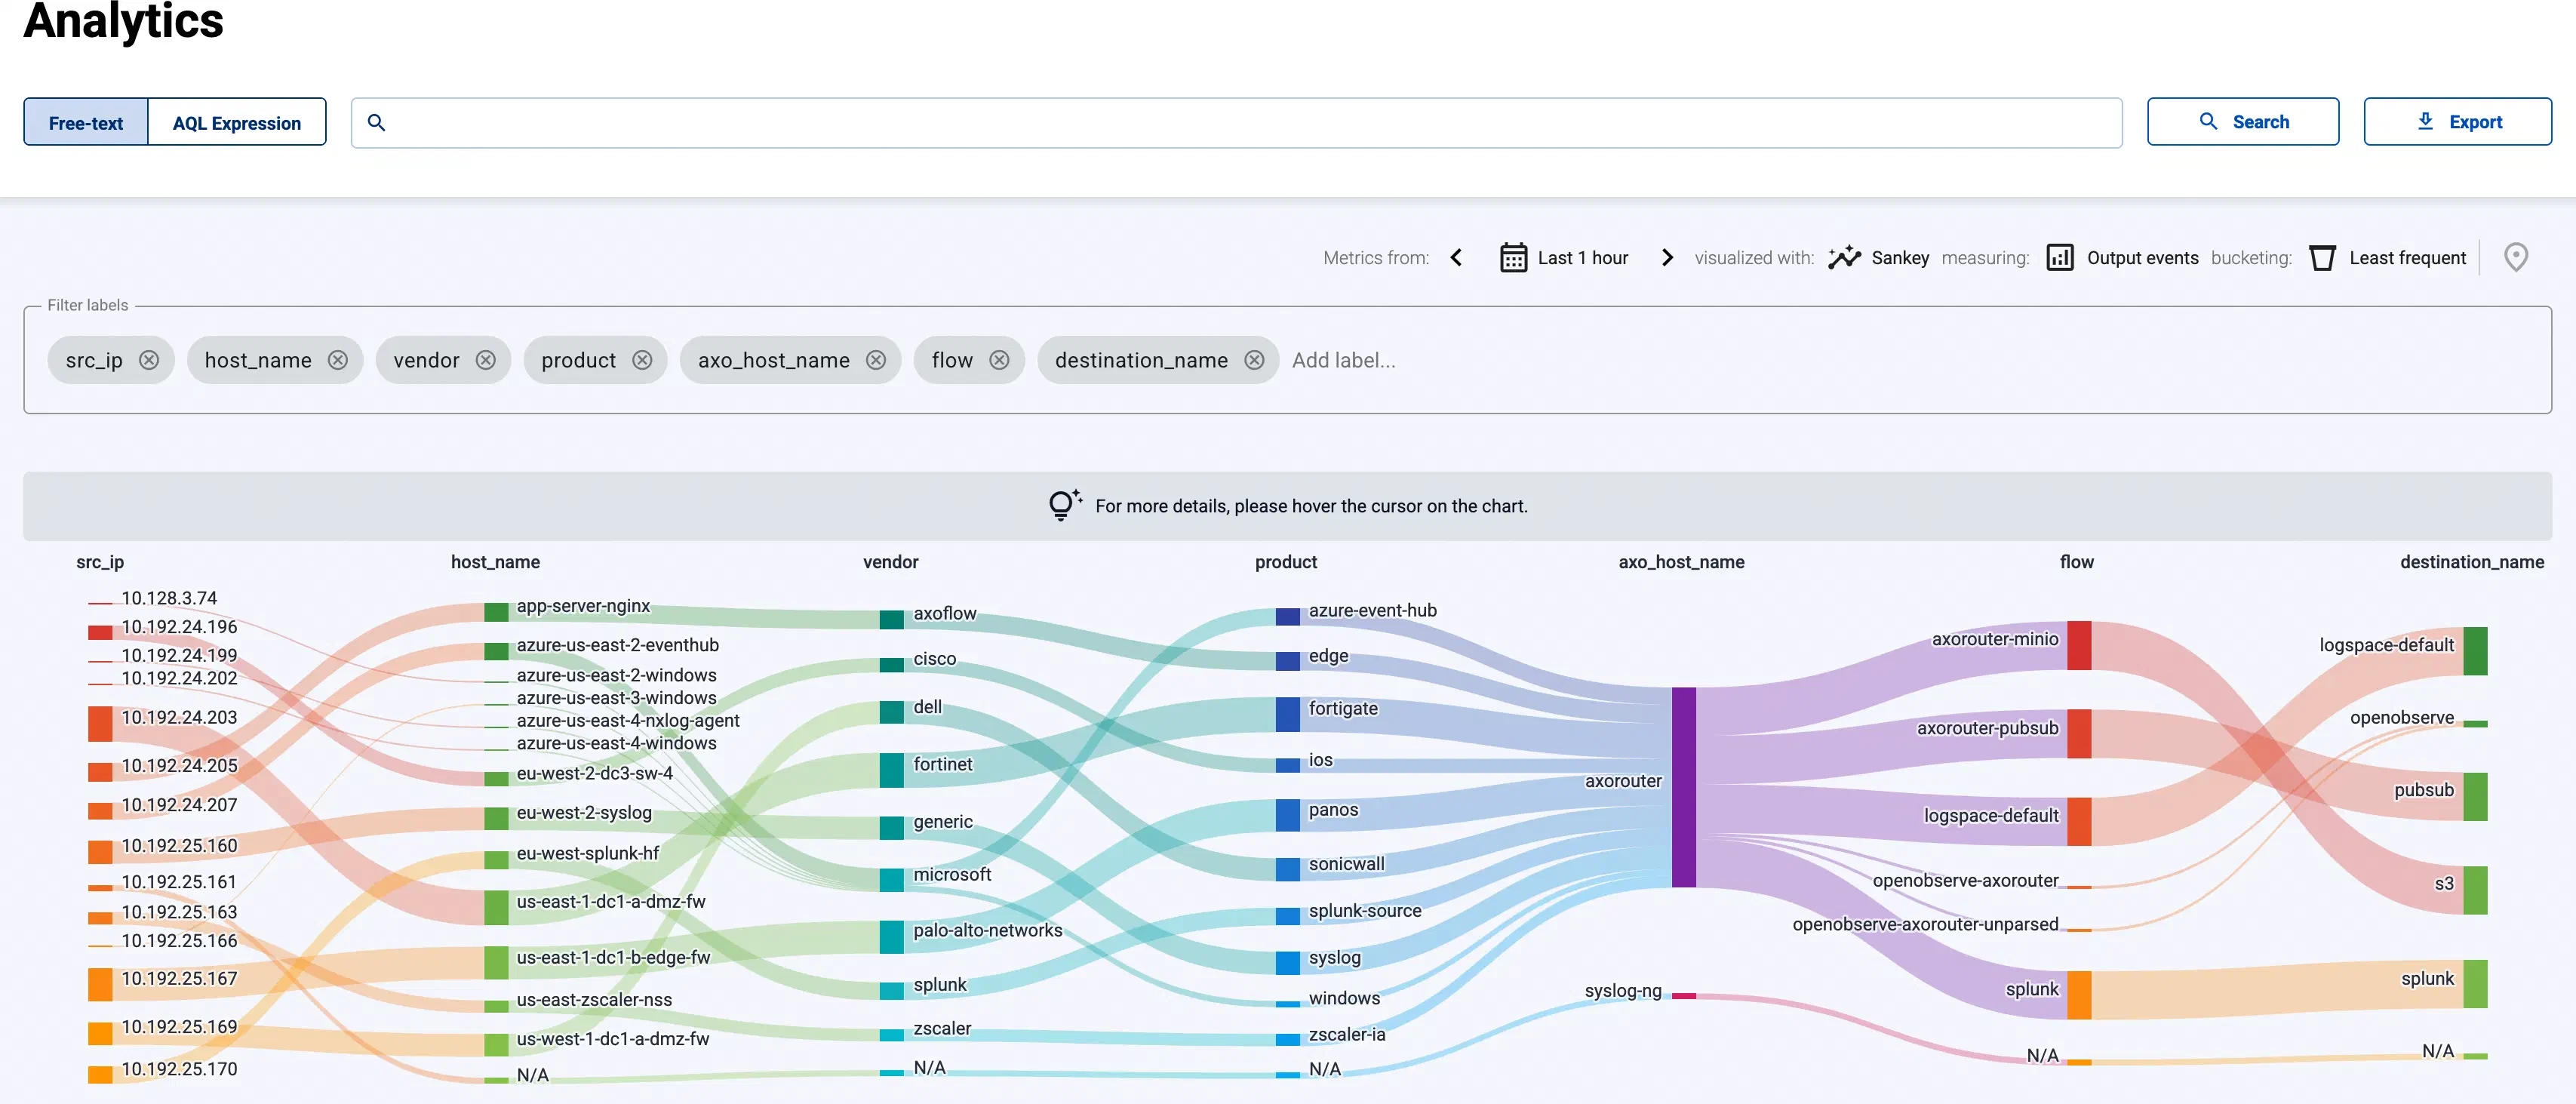Click the orange splunk flow node
The height and width of the screenshot is (1104, 2576).
(x=2079, y=995)
